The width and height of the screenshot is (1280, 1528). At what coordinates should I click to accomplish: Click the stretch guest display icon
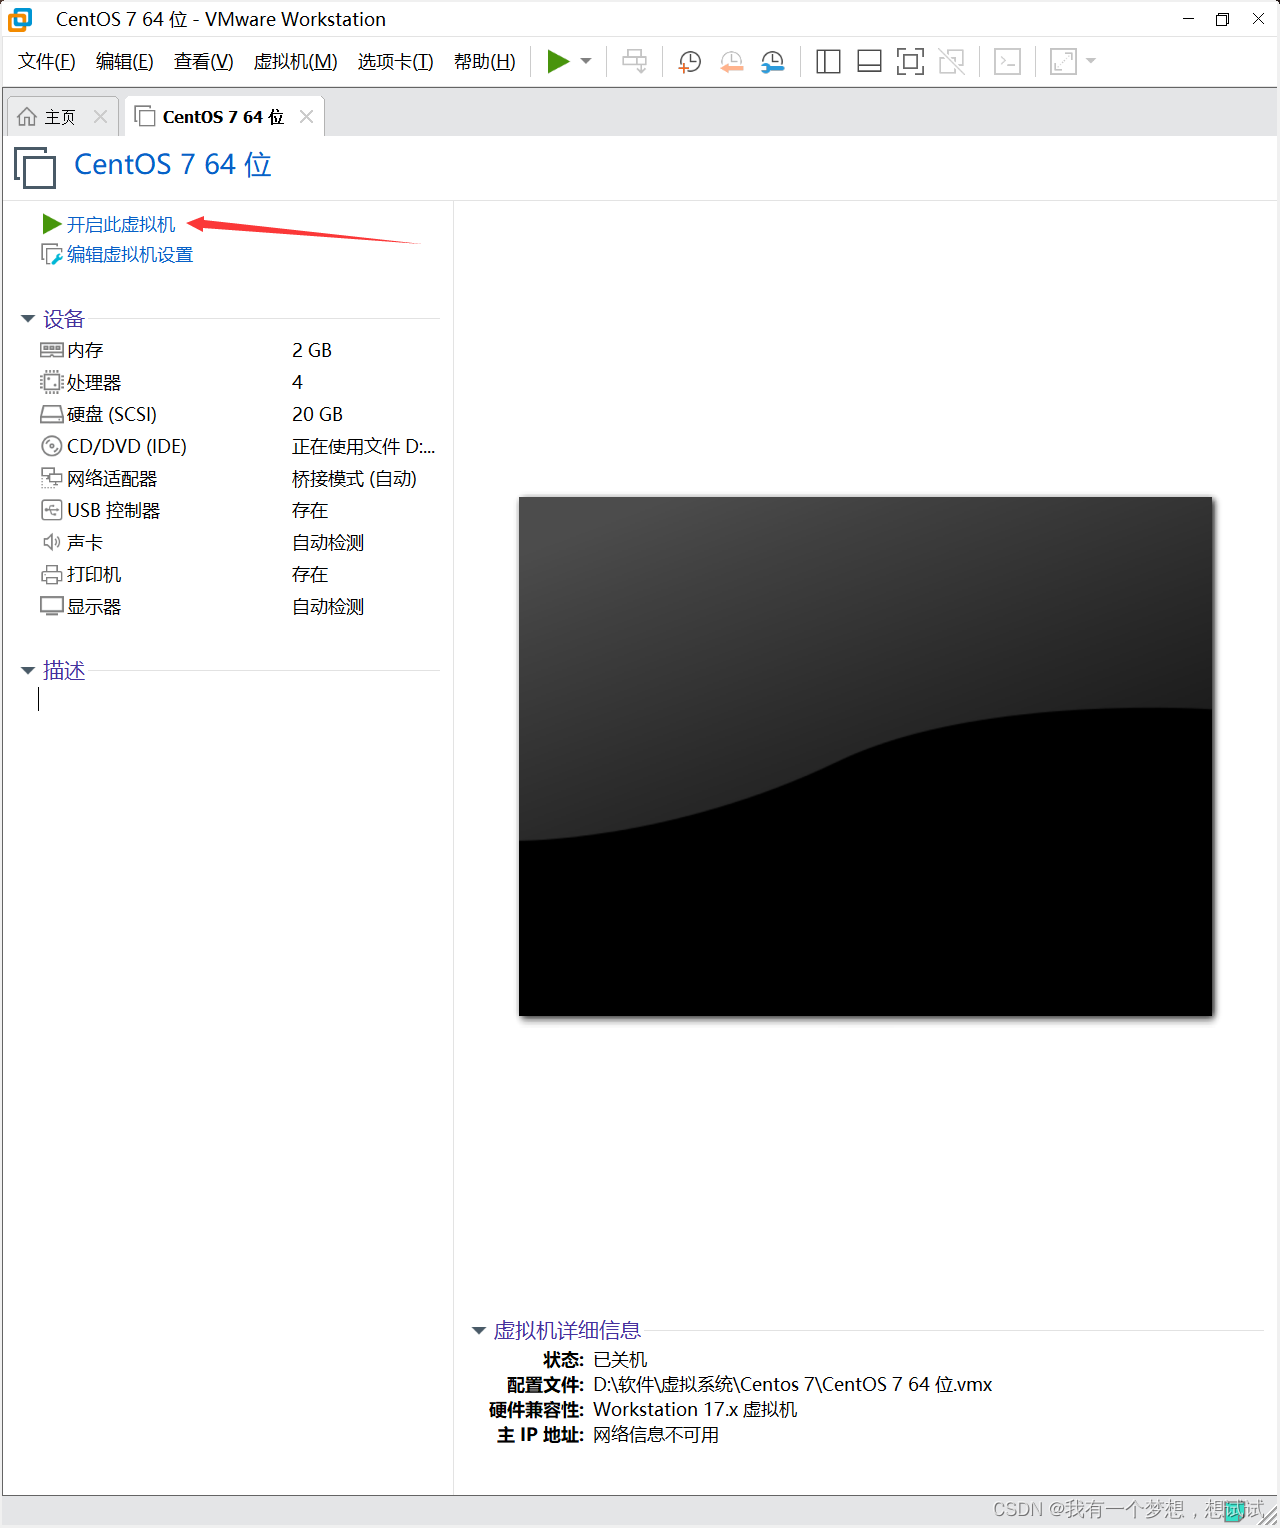pos(1063,62)
